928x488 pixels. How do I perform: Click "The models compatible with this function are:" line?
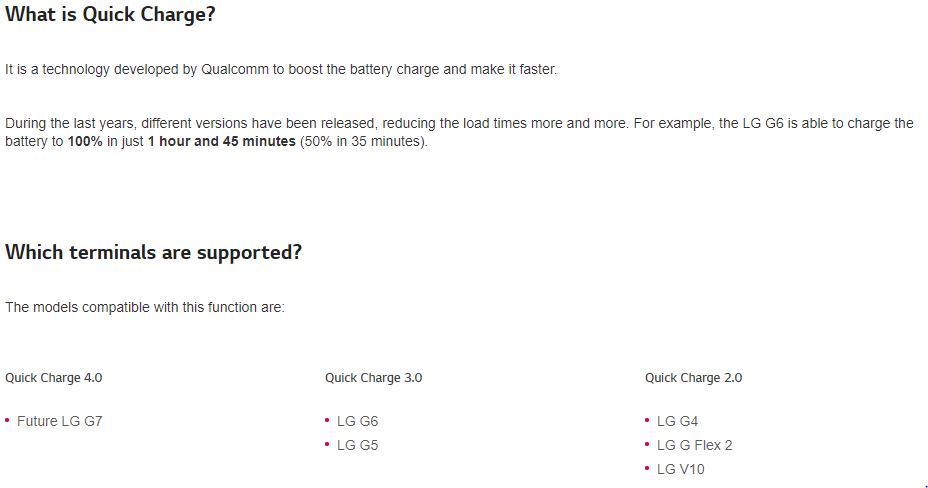[145, 307]
